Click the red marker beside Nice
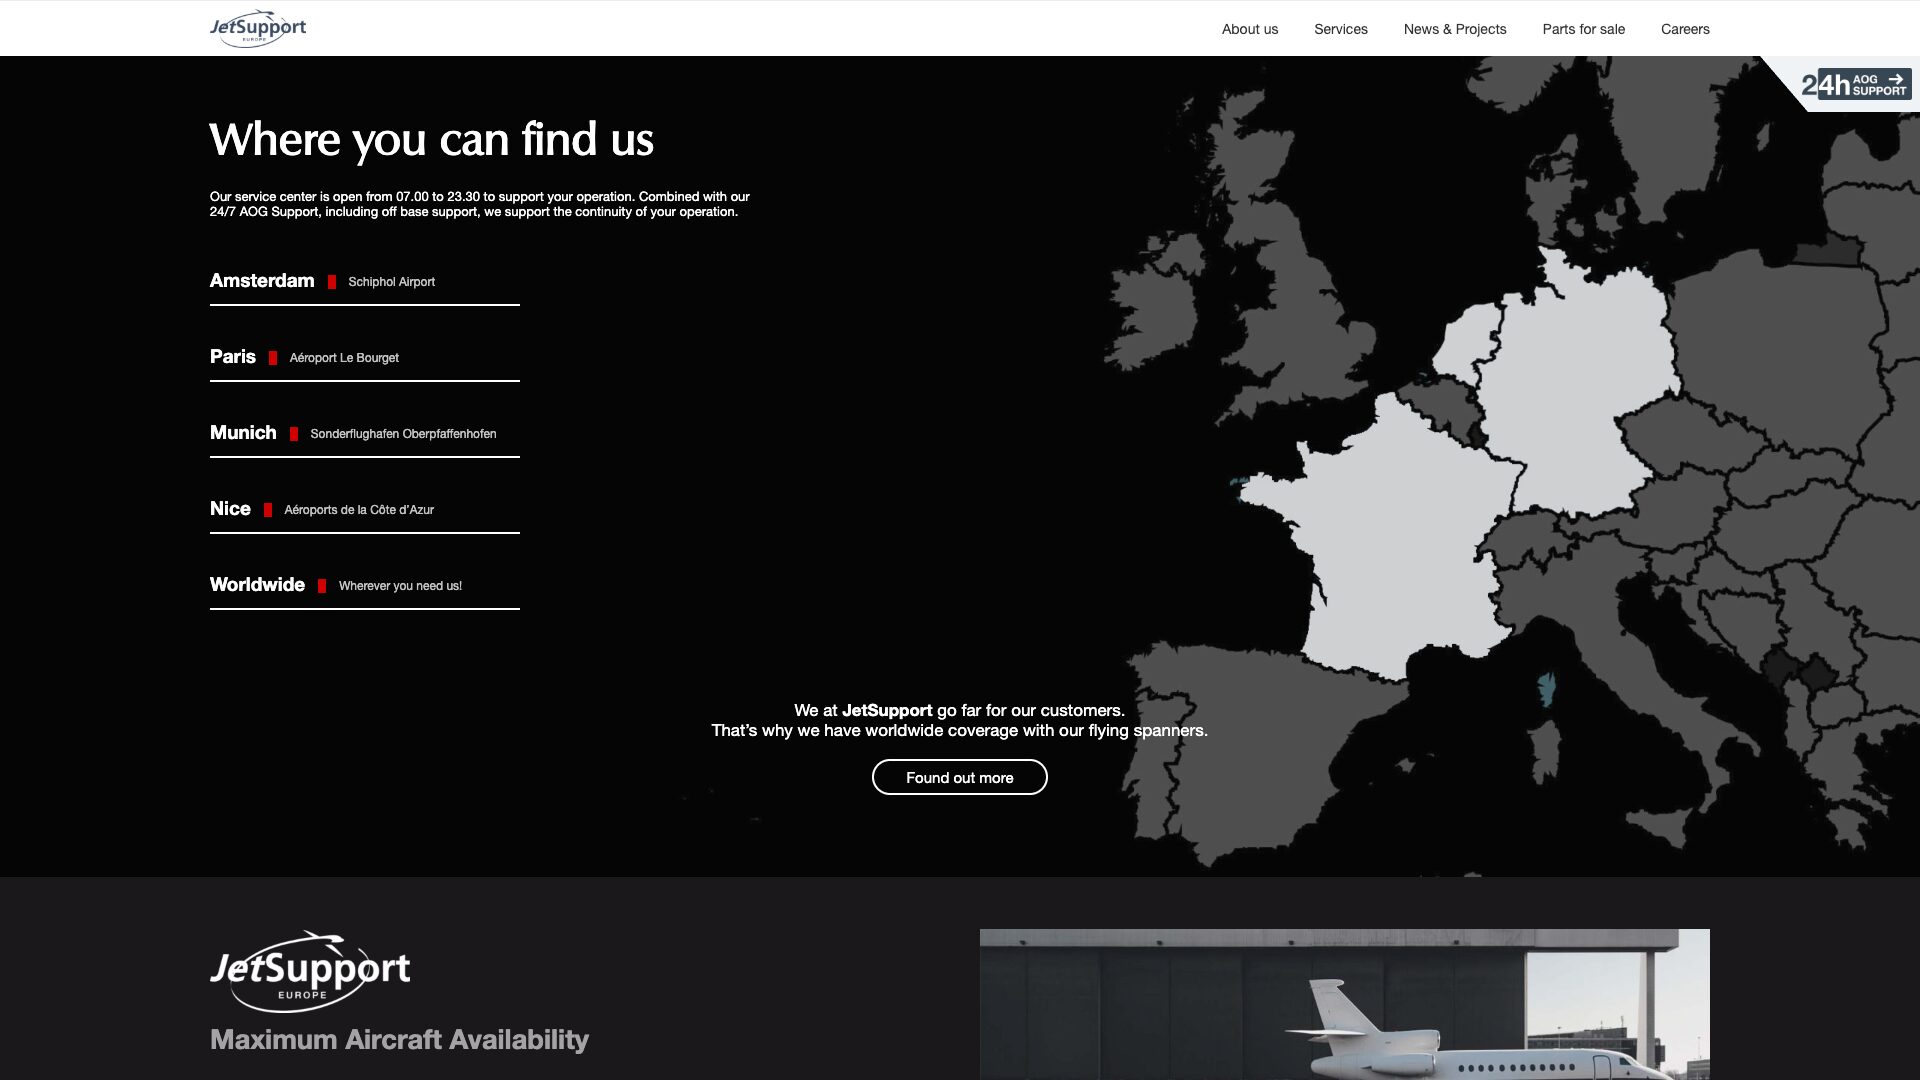1920x1080 pixels. pos(268,510)
